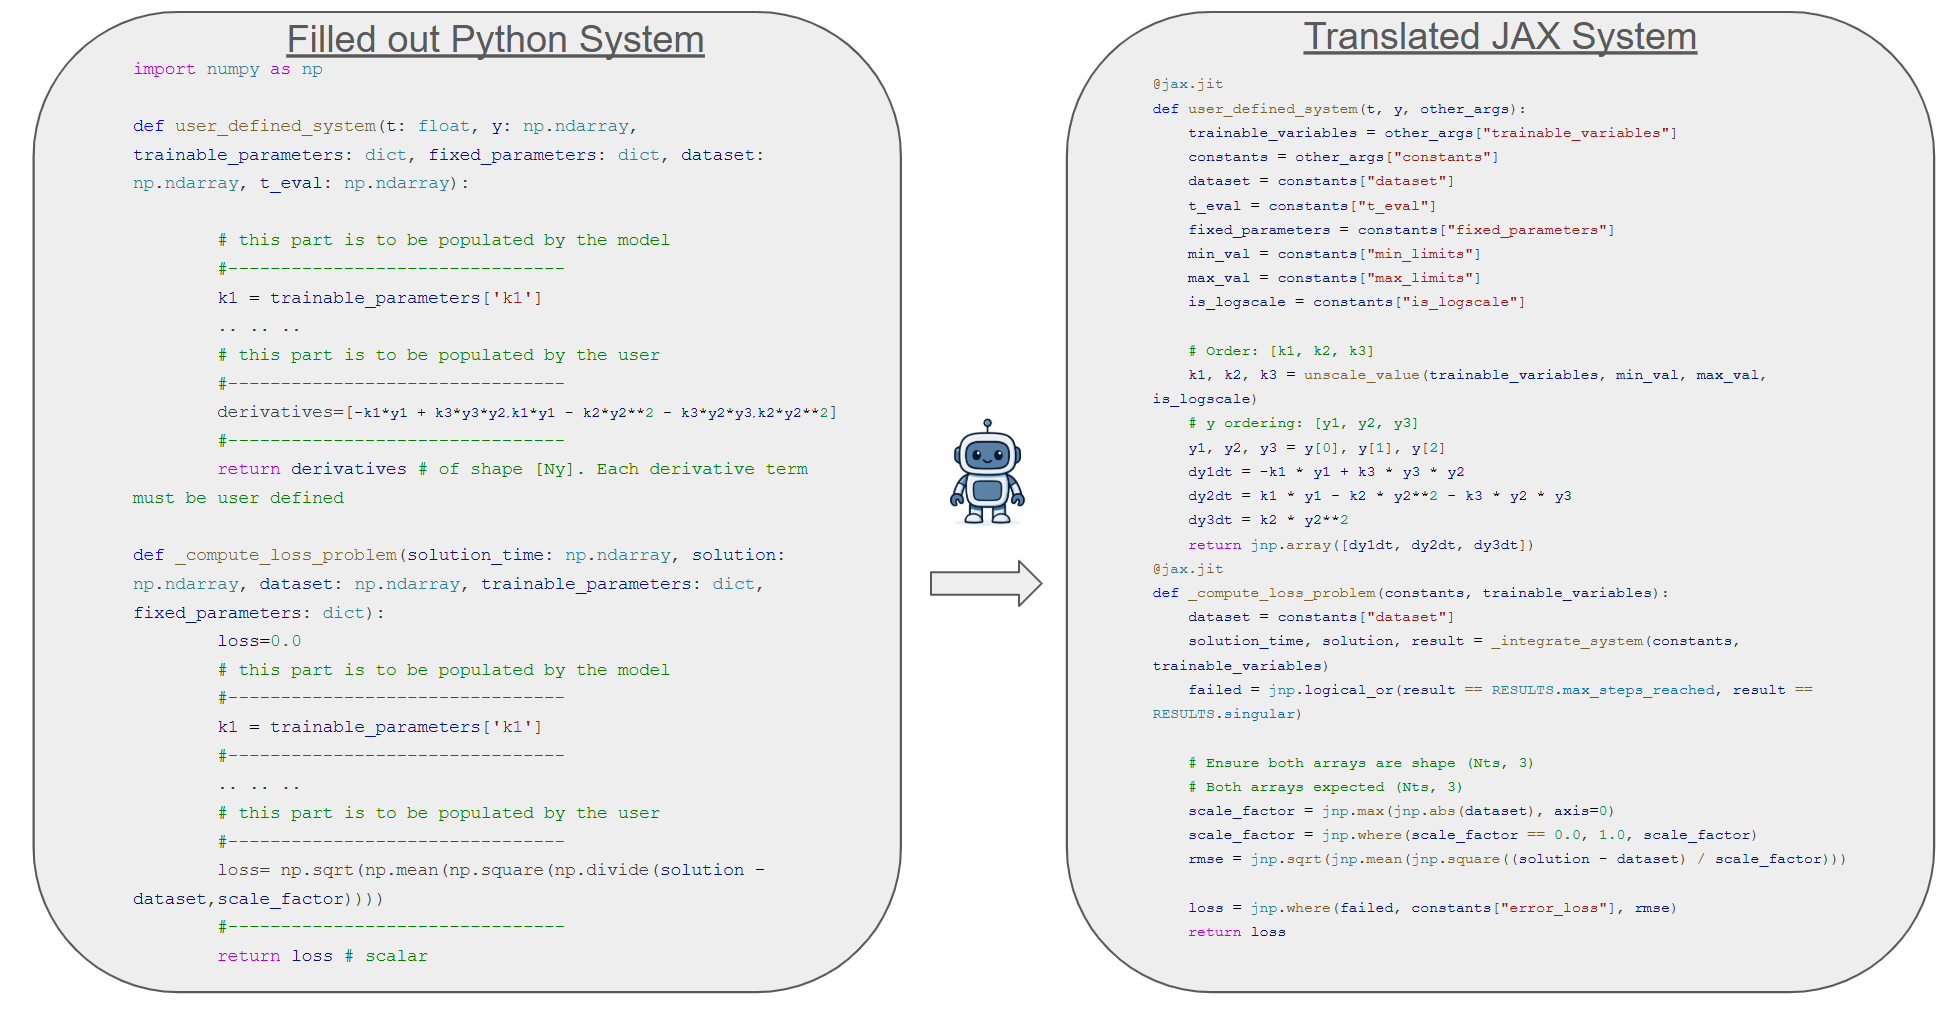Select the "import numpy as np" line

228,69
